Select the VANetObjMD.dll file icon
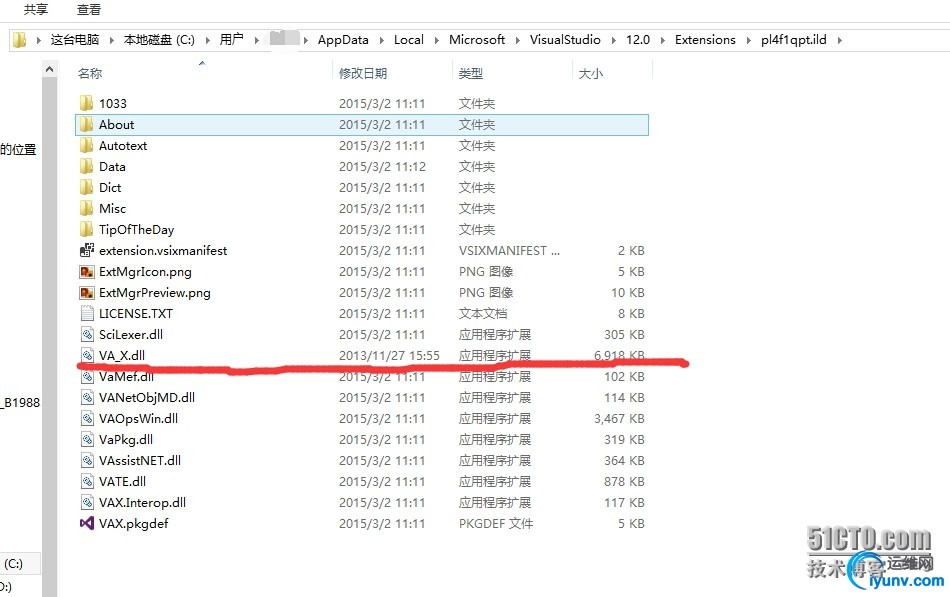950x597 pixels. 87,398
